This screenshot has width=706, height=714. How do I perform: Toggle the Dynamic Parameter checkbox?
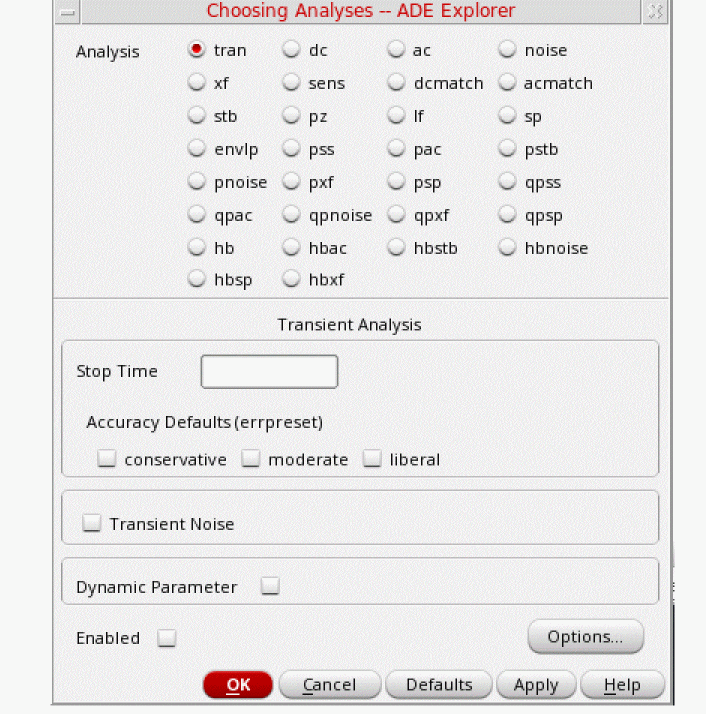click(270, 586)
